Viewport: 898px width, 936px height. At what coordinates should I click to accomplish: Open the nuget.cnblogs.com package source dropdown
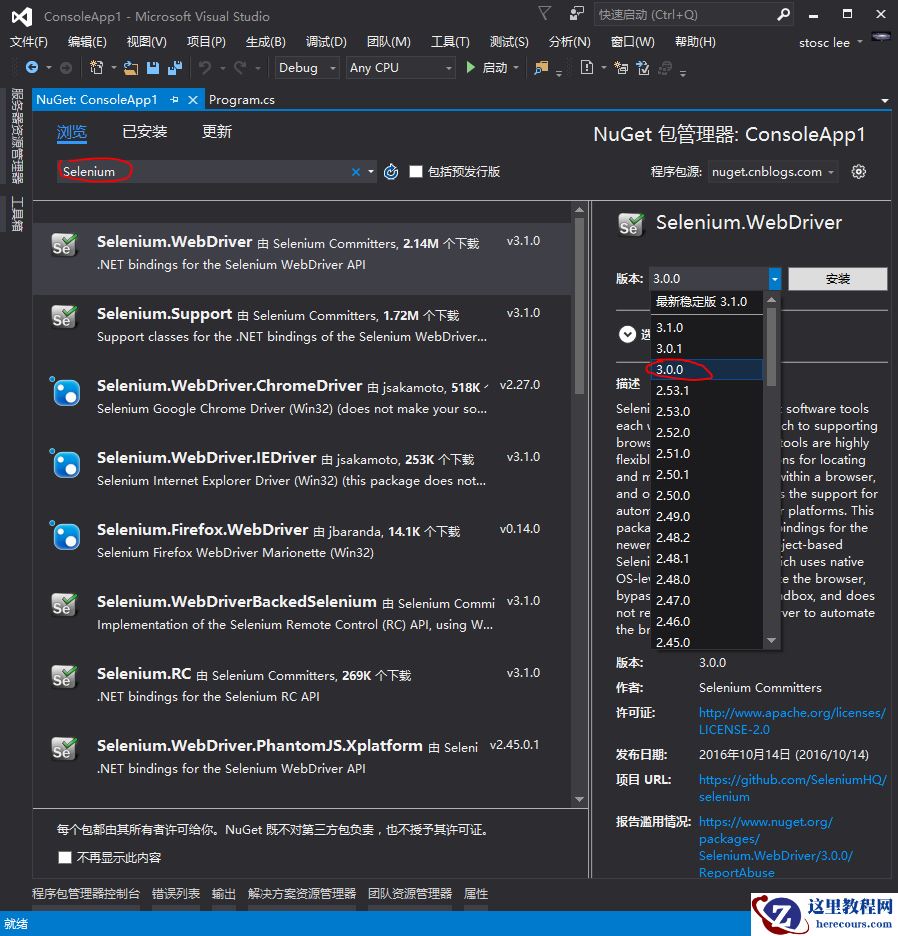pos(773,172)
